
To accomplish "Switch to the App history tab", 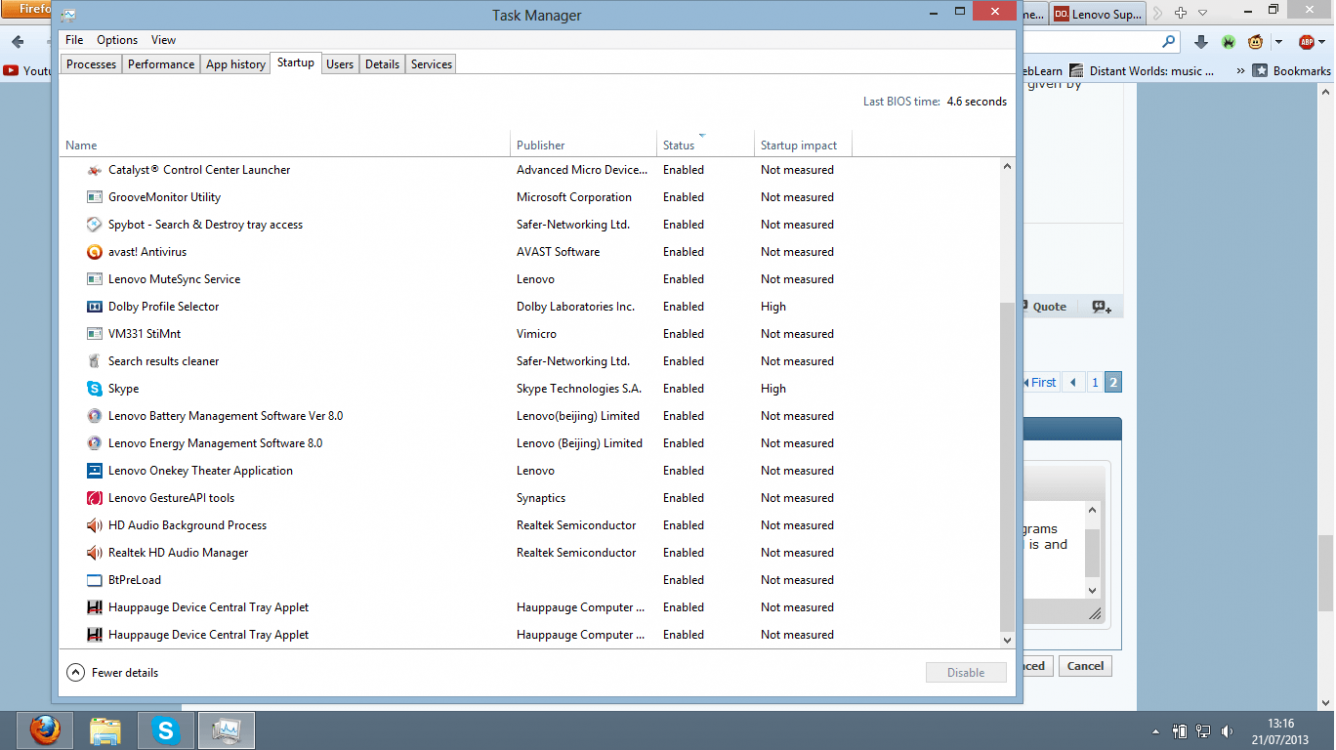I will click(x=235, y=64).
